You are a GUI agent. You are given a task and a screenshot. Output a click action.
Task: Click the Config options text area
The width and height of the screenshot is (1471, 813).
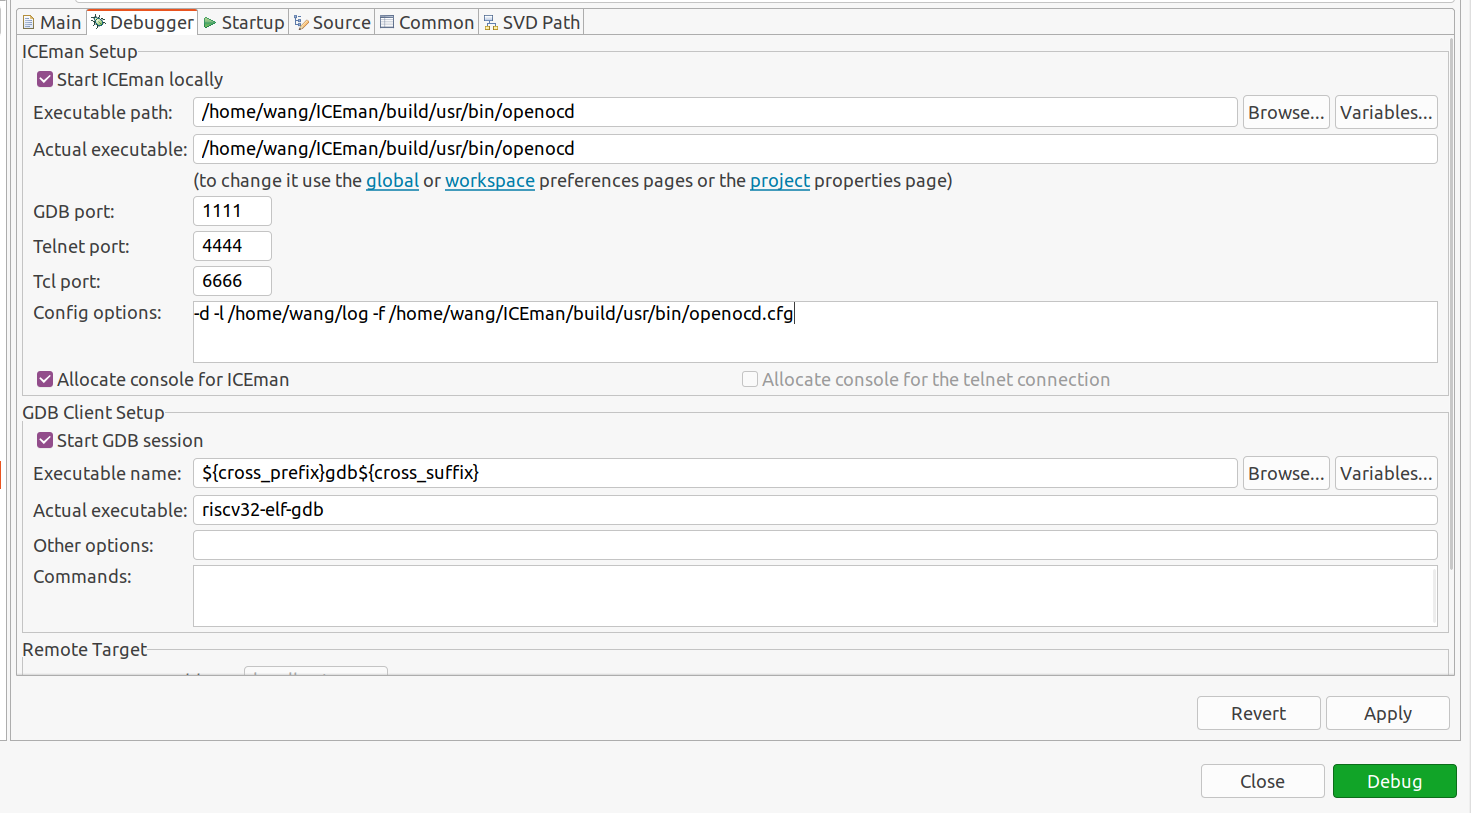pyautogui.click(x=815, y=332)
